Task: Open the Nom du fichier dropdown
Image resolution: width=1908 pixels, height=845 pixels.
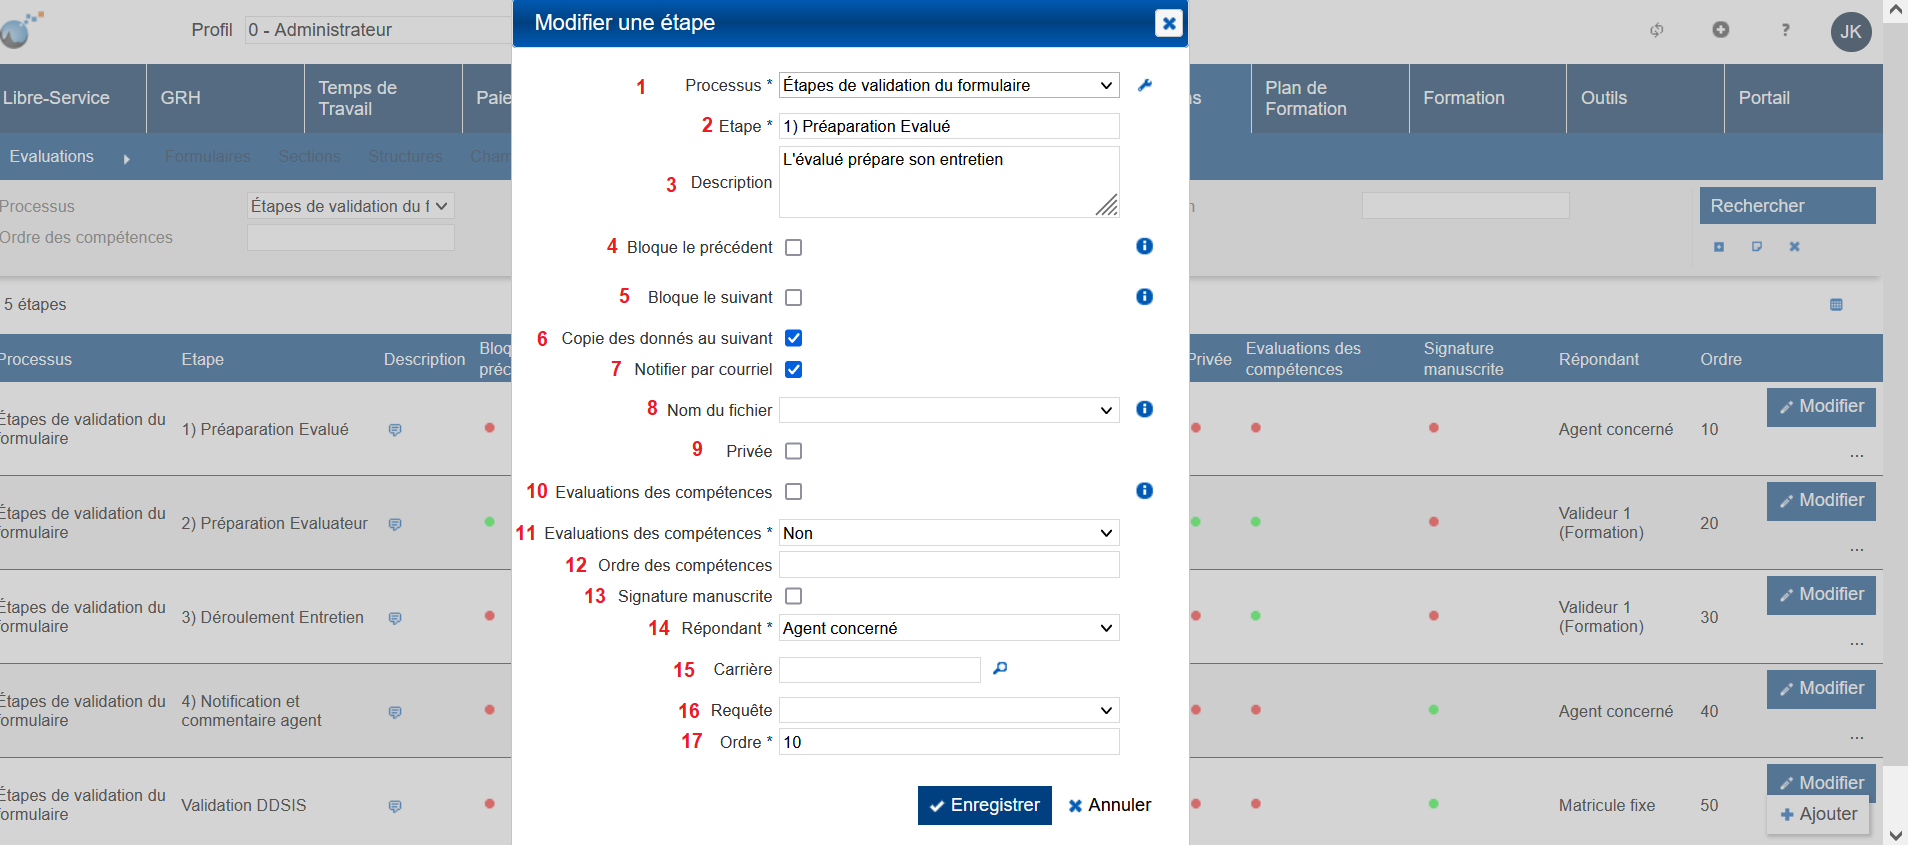Action: 948,410
